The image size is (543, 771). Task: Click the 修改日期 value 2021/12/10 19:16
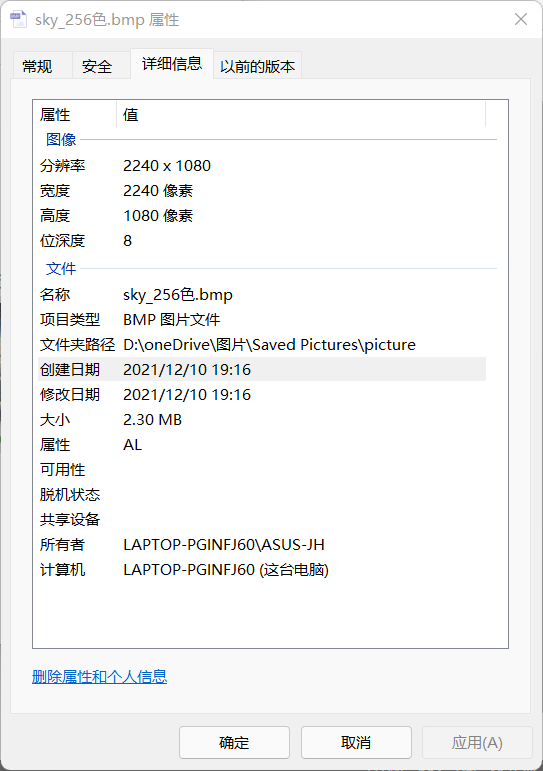coord(187,395)
